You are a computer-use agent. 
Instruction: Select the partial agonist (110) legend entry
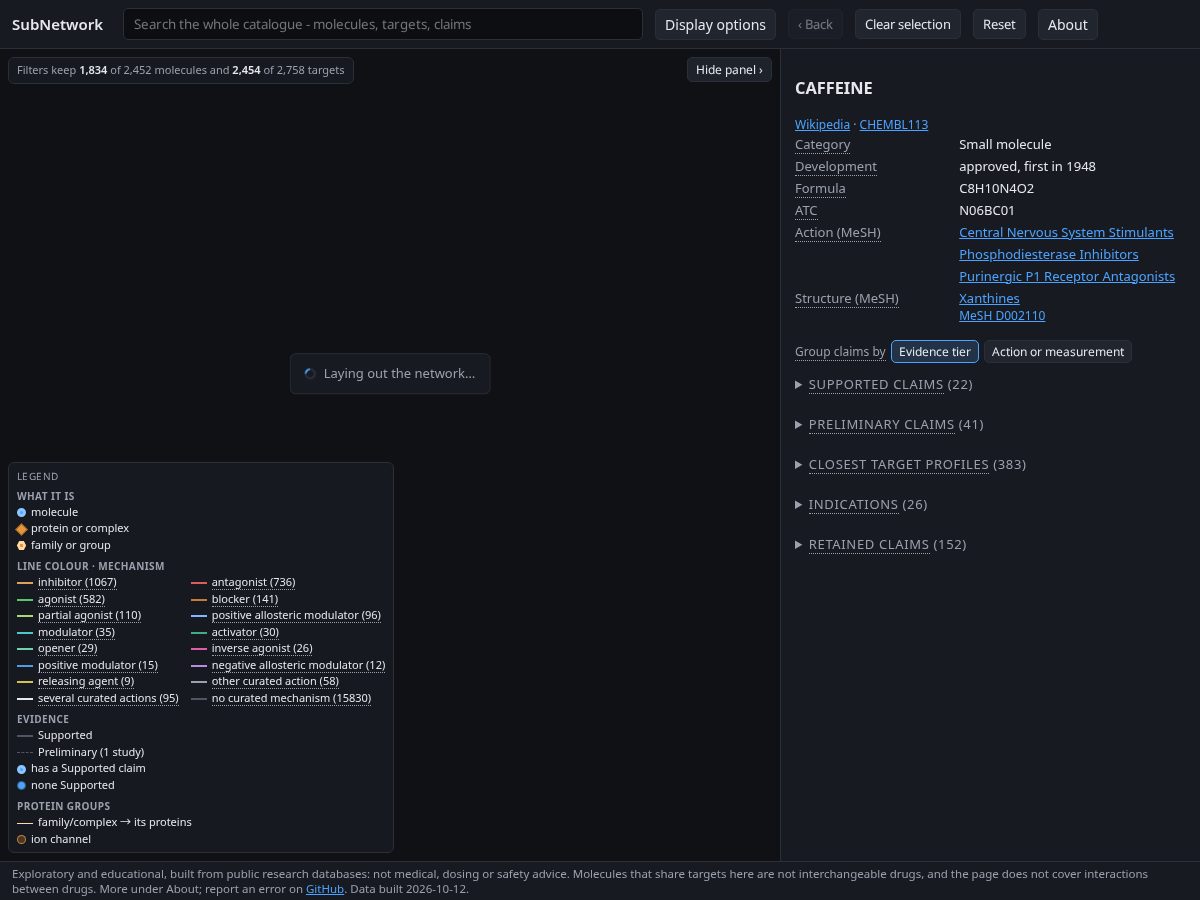pos(89,616)
